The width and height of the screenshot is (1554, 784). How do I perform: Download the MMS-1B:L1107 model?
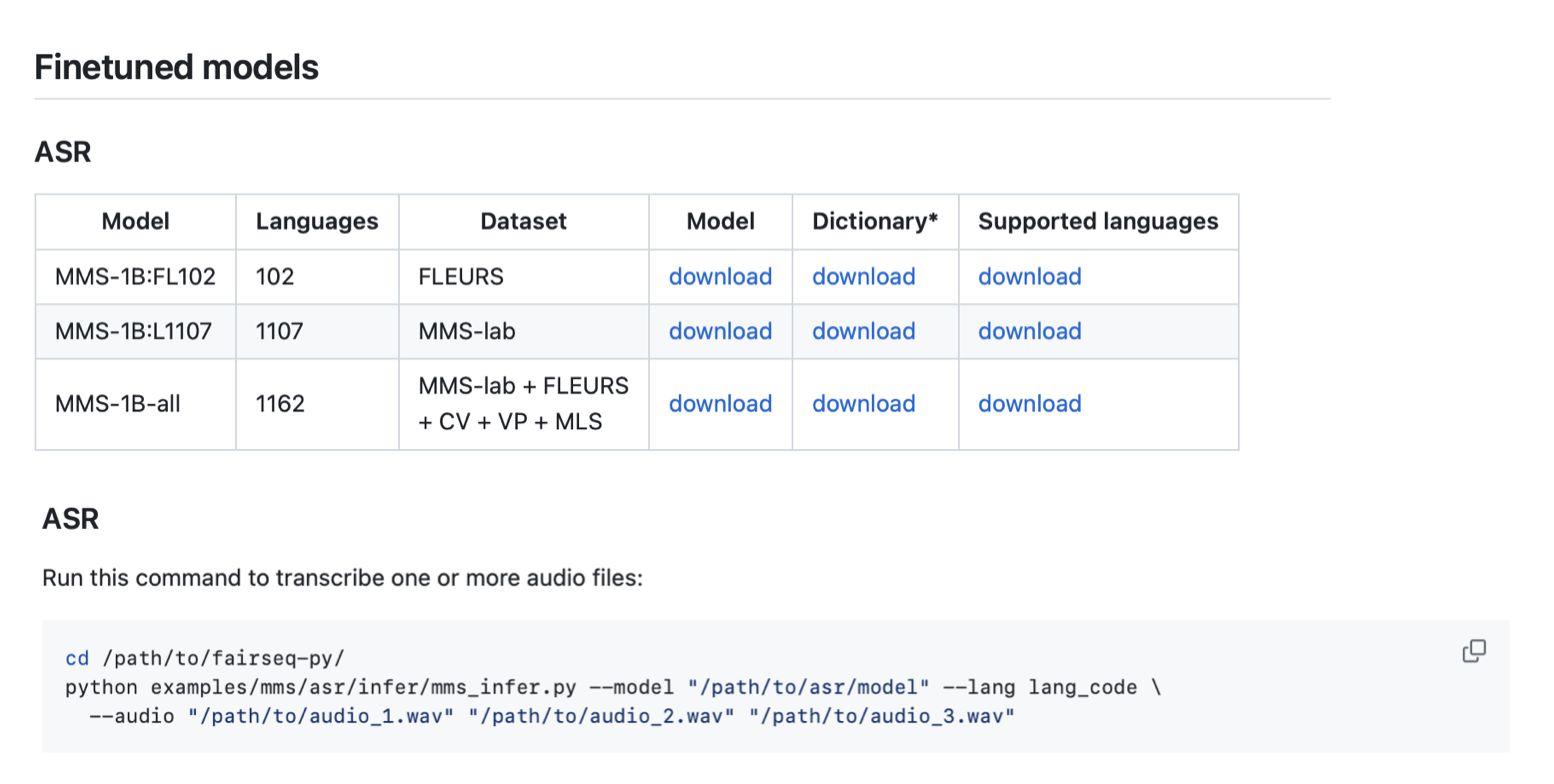(720, 331)
